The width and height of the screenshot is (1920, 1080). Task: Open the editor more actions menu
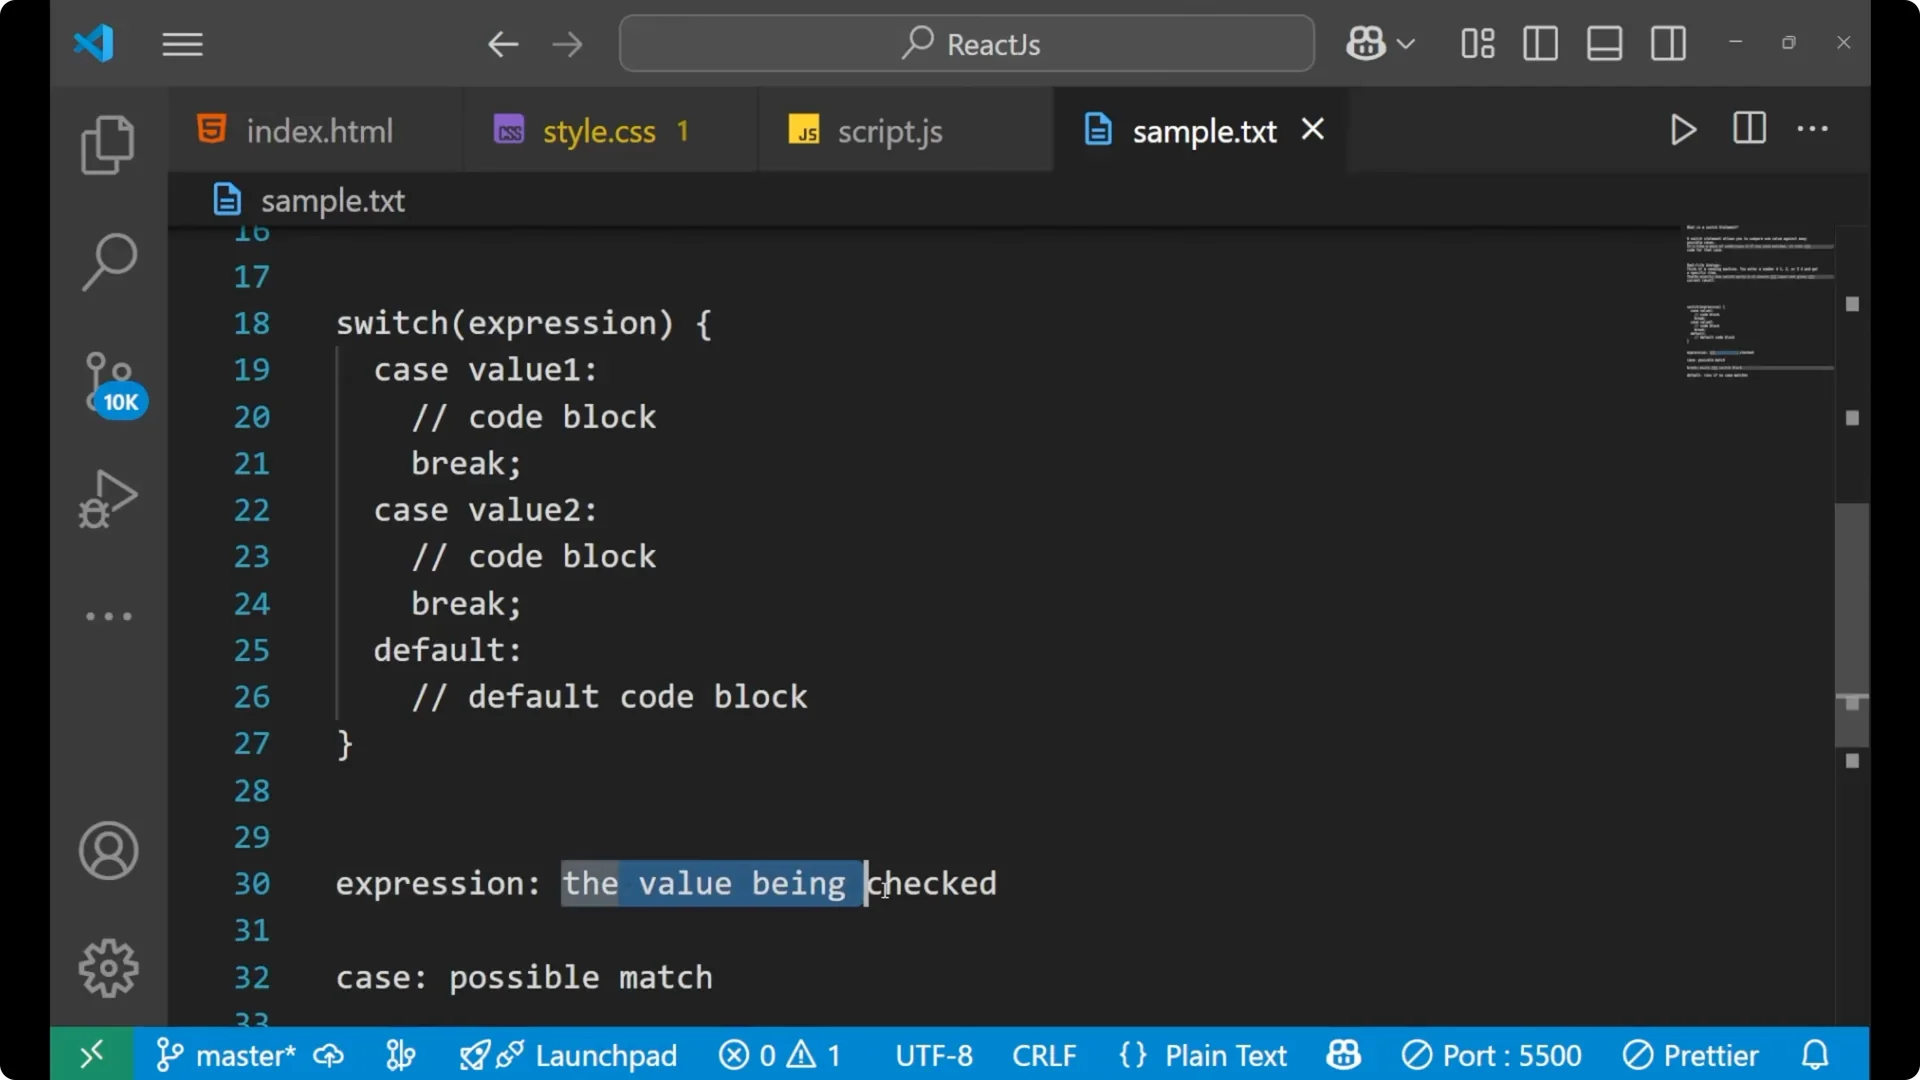click(1814, 130)
